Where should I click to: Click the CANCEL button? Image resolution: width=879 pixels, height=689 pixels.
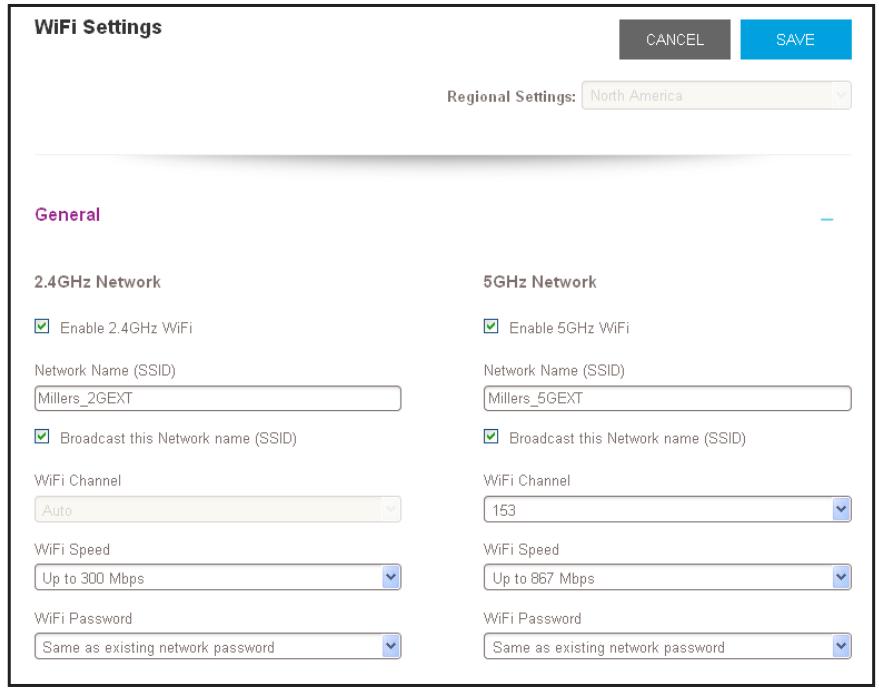coord(674,39)
